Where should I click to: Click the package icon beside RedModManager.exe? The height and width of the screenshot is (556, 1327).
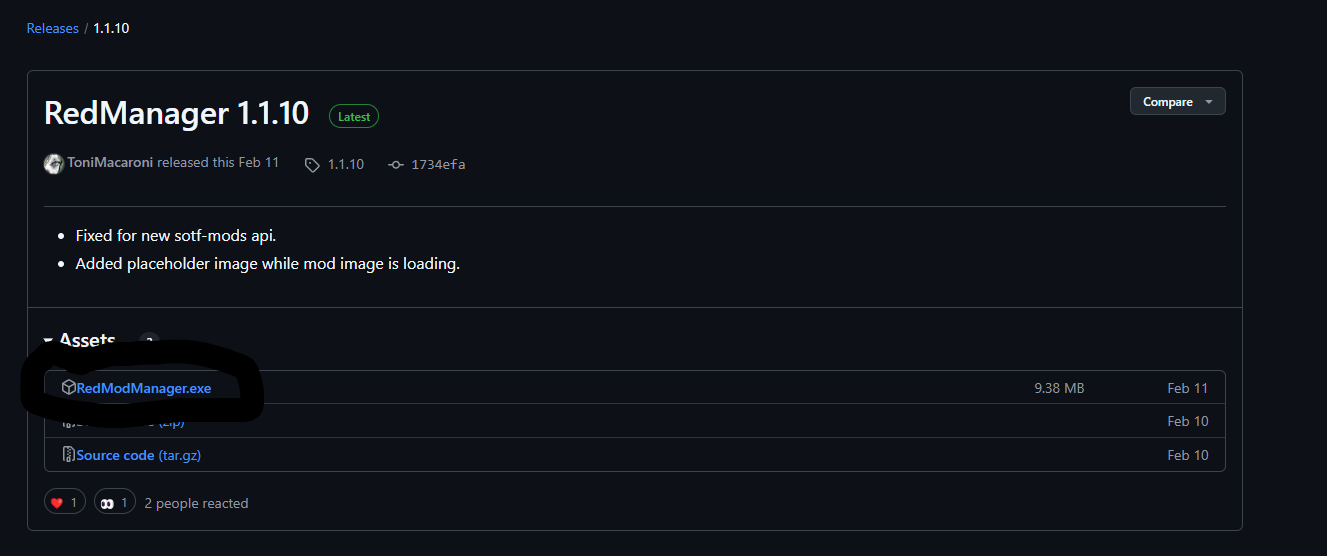[x=68, y=388]
